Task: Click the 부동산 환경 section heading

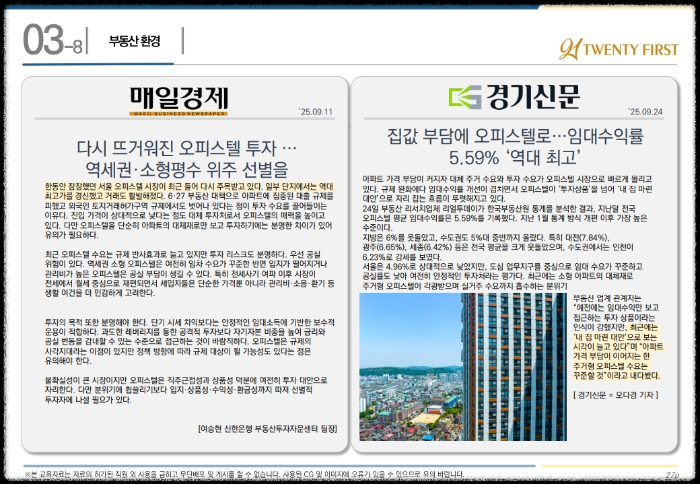Action: [x=134, y=41]
